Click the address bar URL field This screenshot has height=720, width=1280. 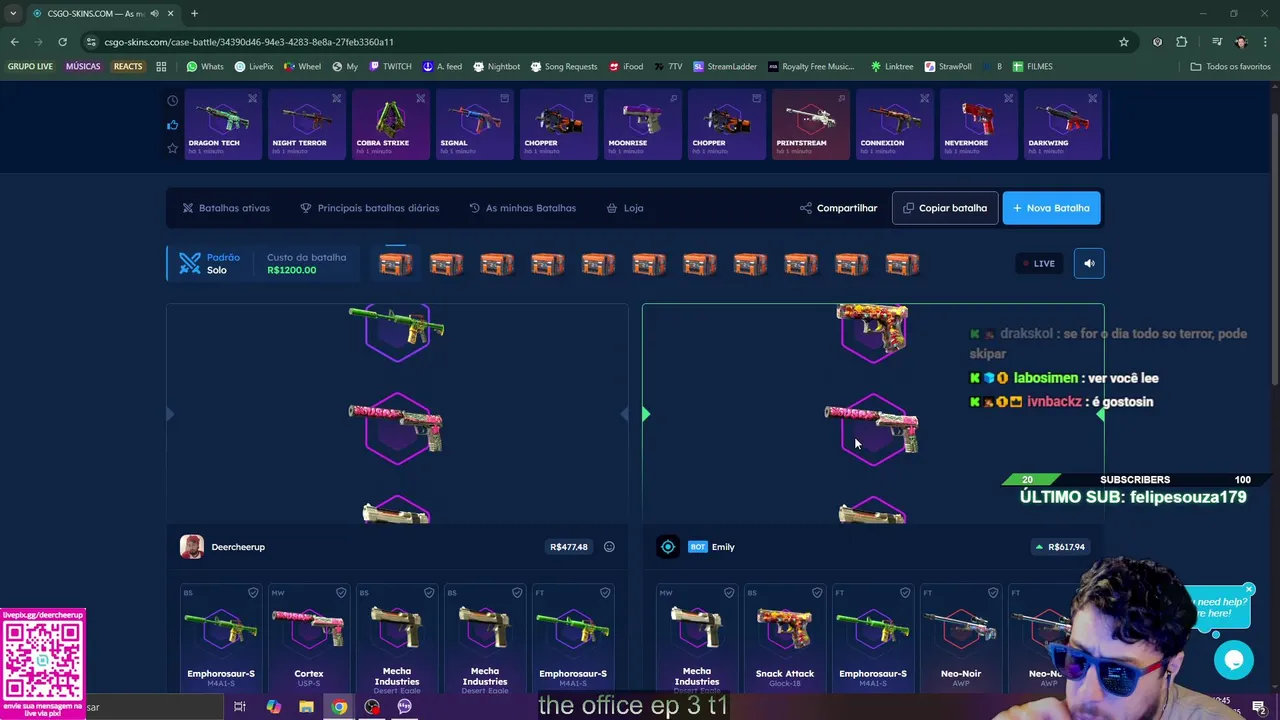click(600, 42)
